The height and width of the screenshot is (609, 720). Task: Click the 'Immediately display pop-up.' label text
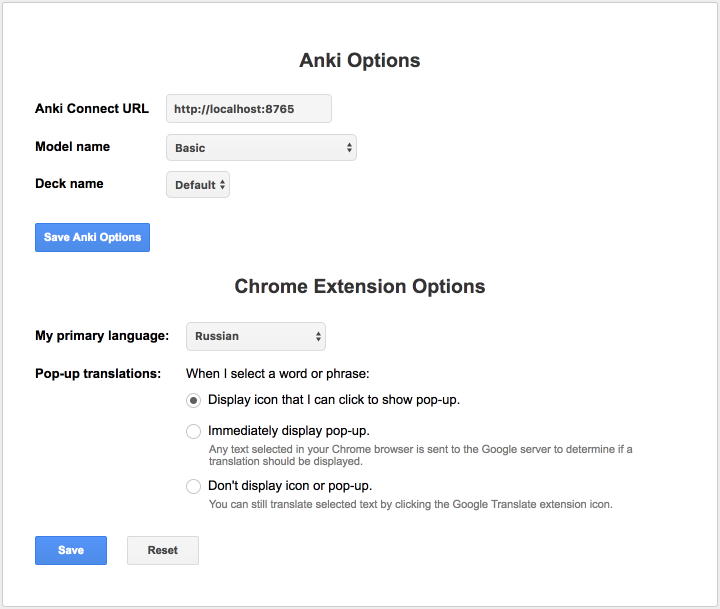click(x=289, y=431)
